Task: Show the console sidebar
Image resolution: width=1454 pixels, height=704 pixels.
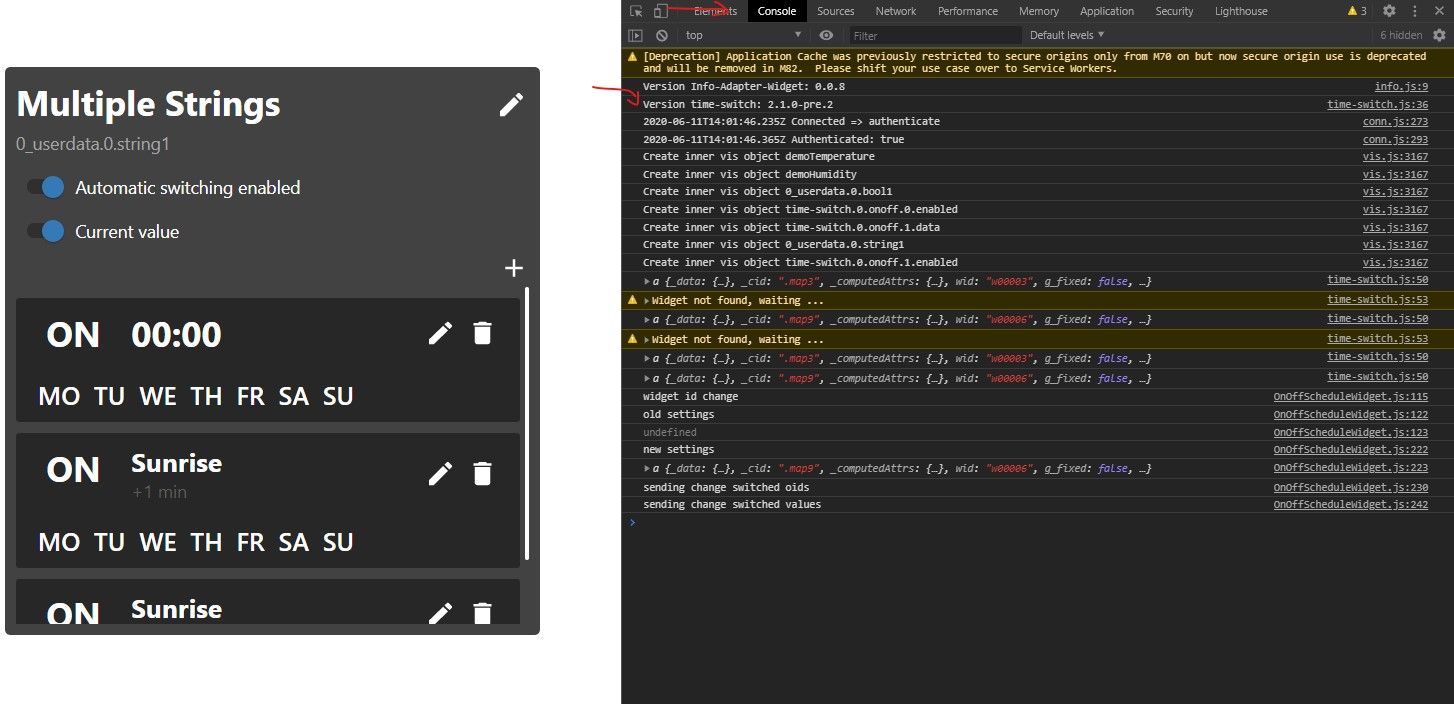Action: pyautogui.click(x=636, y=35)
